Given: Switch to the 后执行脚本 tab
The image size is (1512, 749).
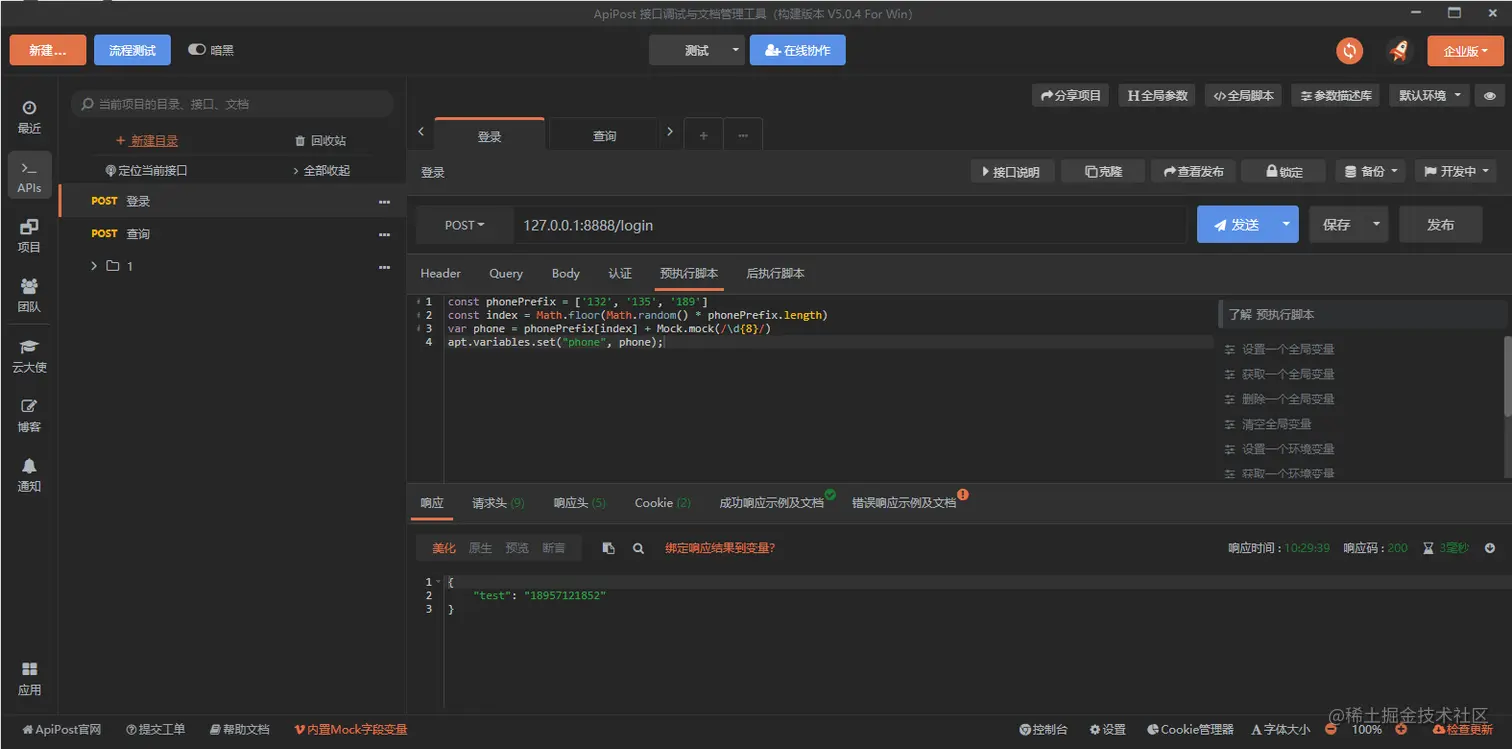Looking at the screenshot, I should tap(776, 274).
